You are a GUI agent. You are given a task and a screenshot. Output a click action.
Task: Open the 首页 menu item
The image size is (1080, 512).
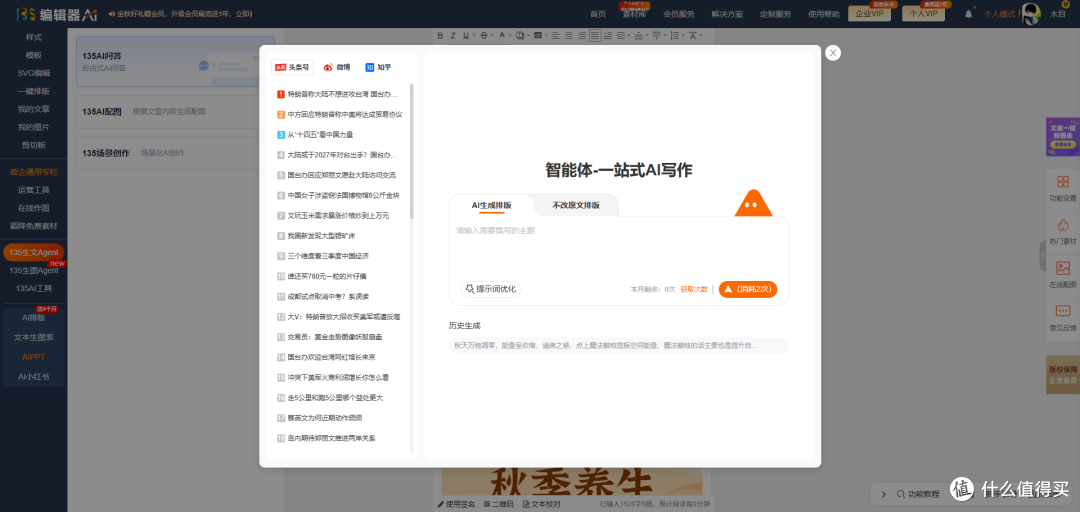click(598, 14)
